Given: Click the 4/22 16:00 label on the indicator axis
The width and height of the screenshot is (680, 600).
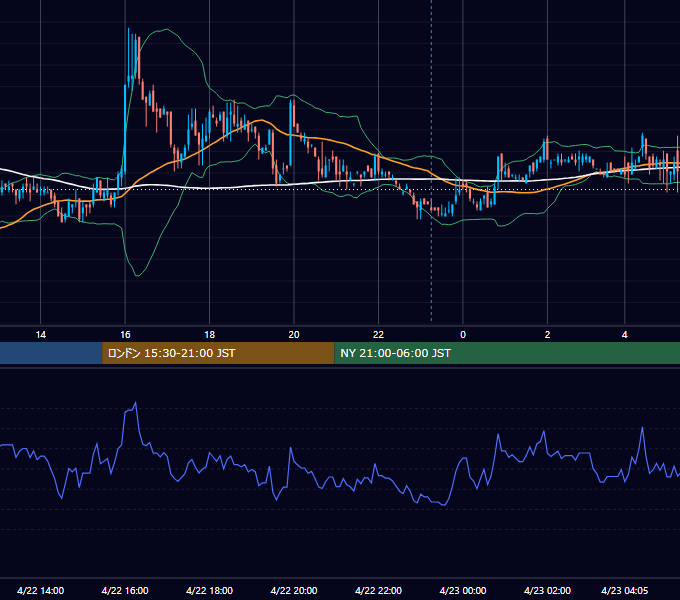Looking at the screenshot, I should 125,590.
